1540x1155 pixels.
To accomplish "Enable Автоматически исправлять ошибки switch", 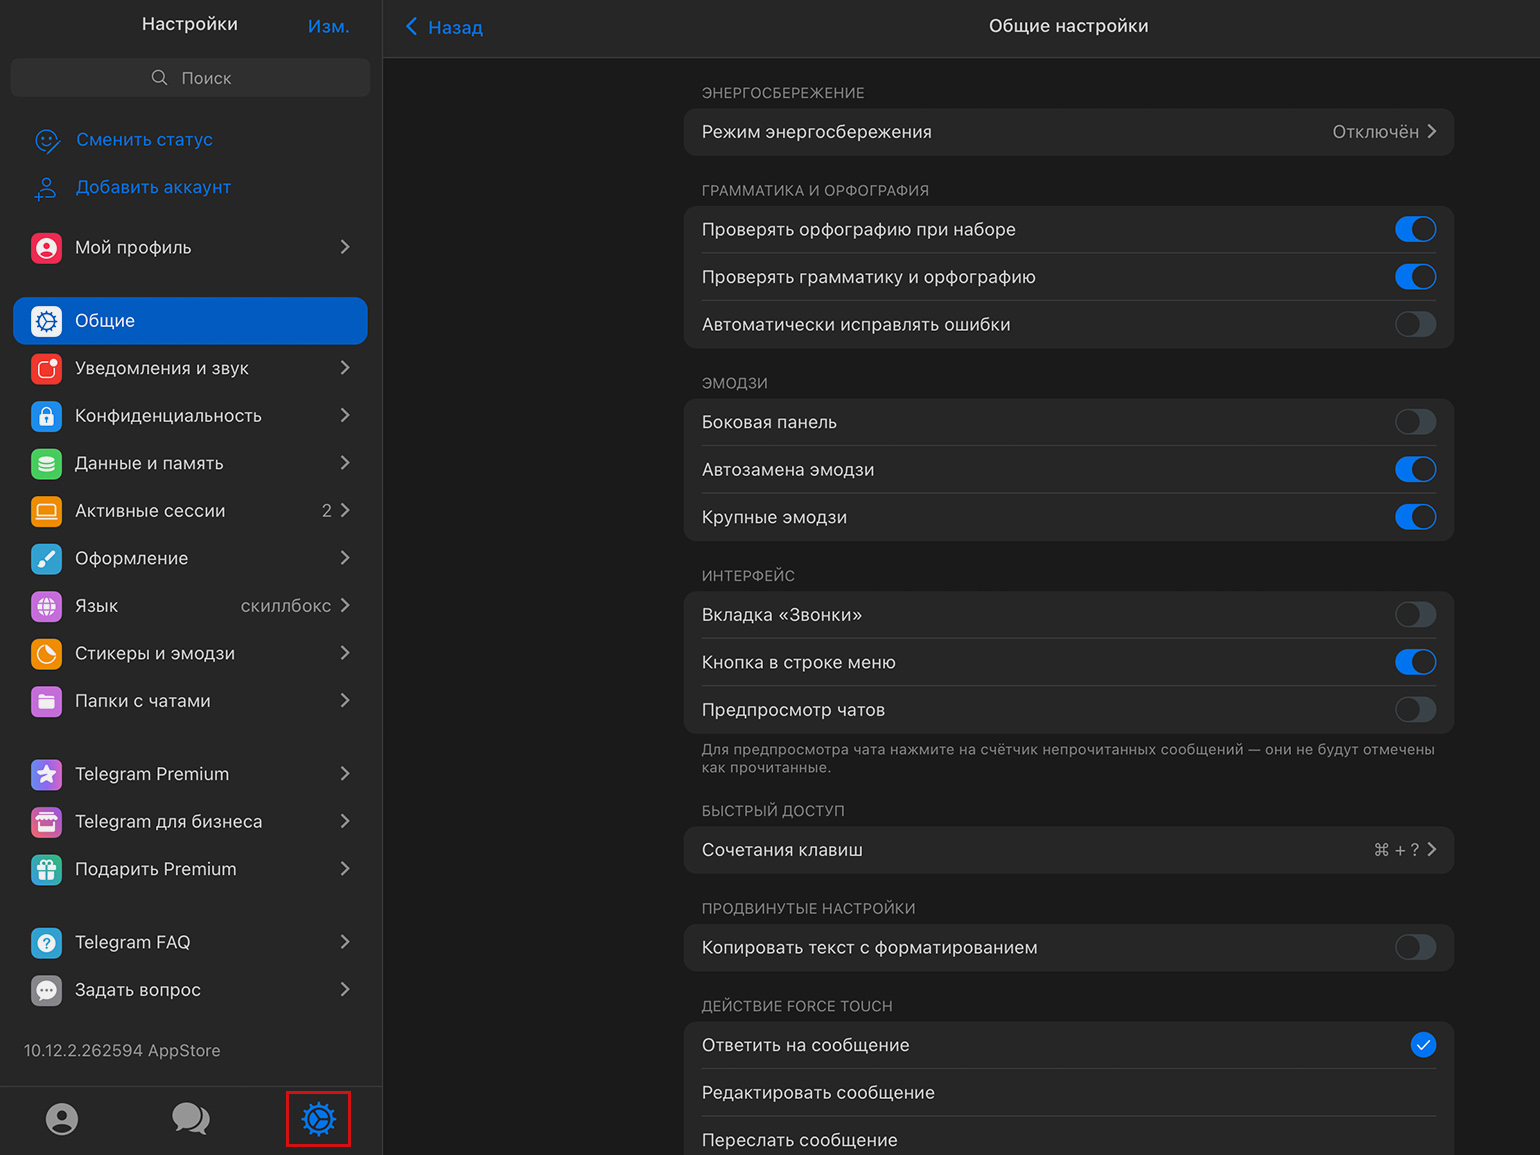I will pos(1415,324).
